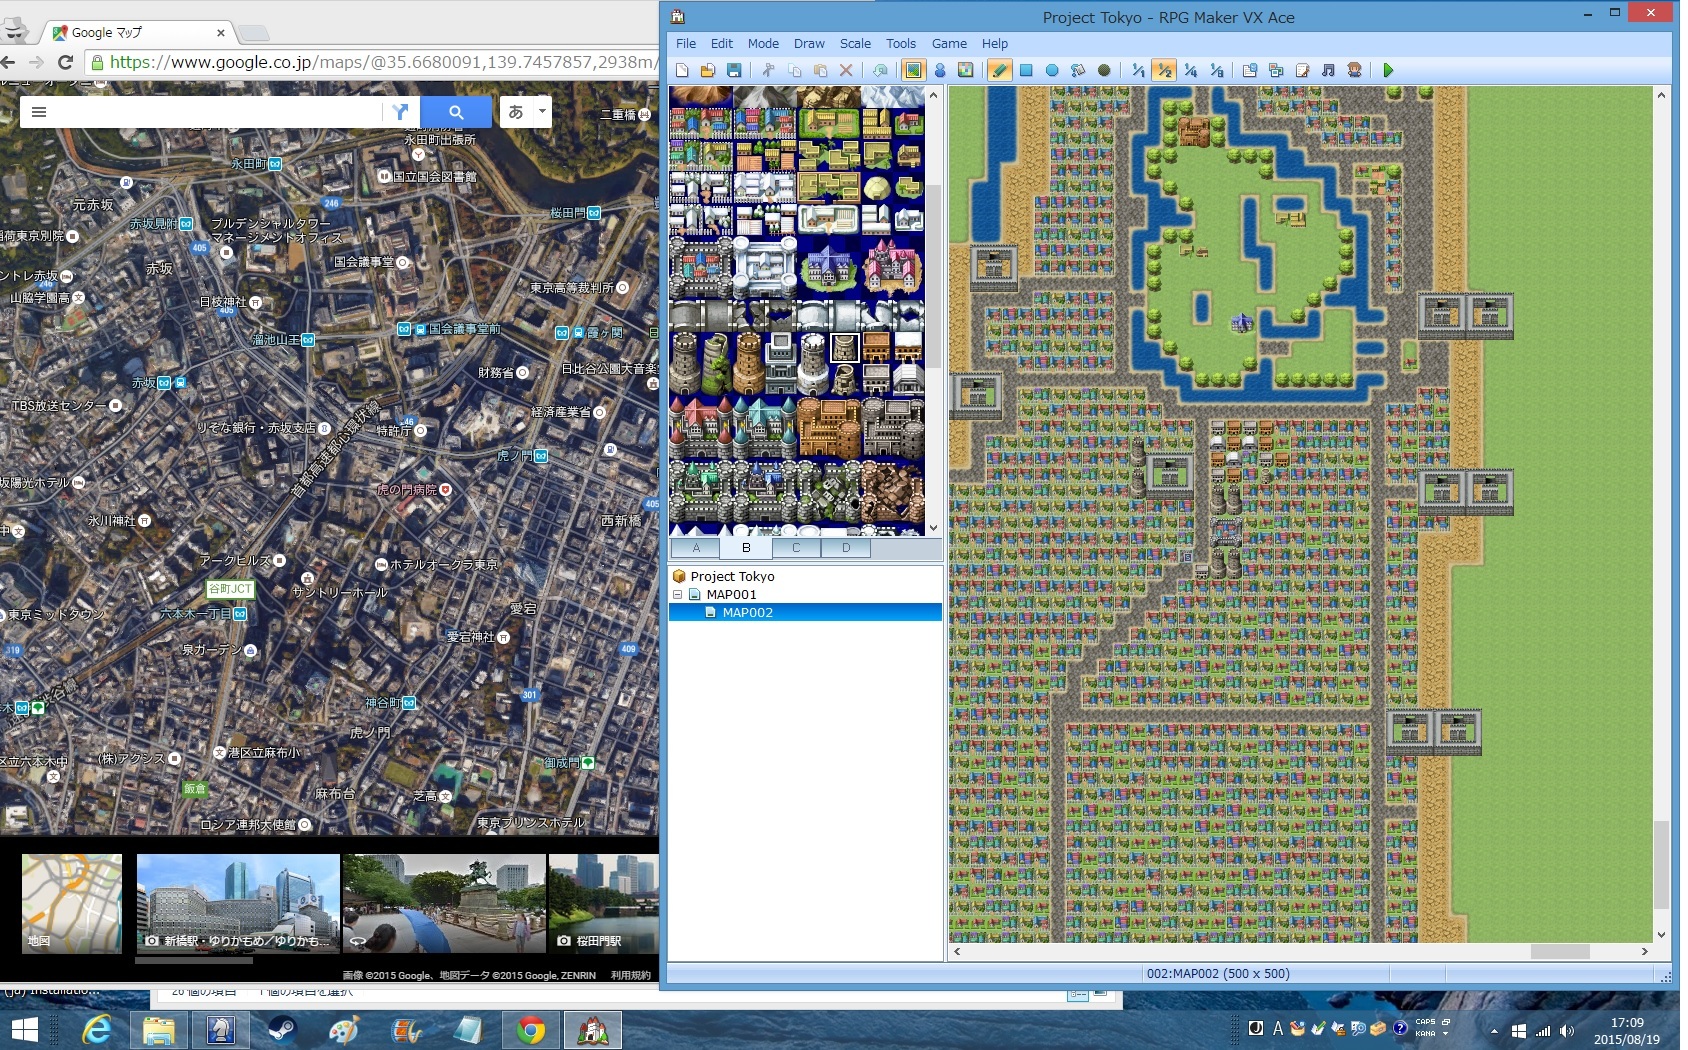Switch to Map editing mode

coord(913,70)
